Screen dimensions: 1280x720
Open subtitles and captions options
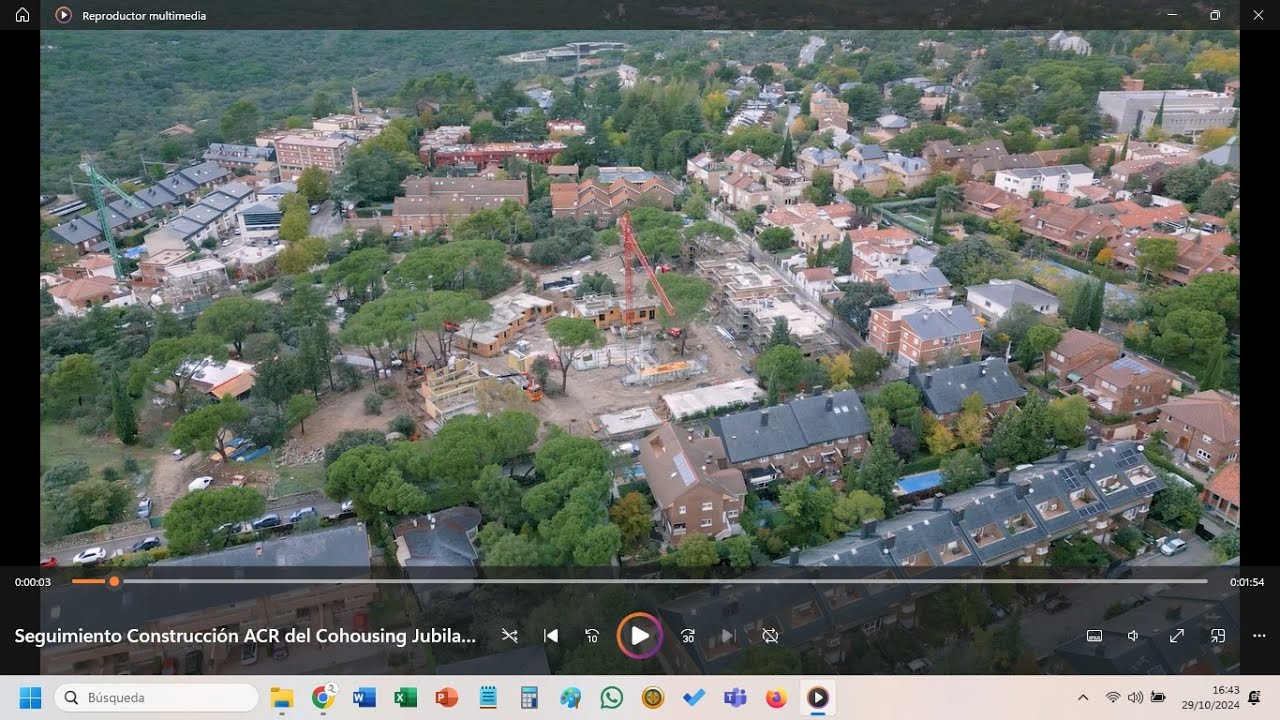(1094, 635)
